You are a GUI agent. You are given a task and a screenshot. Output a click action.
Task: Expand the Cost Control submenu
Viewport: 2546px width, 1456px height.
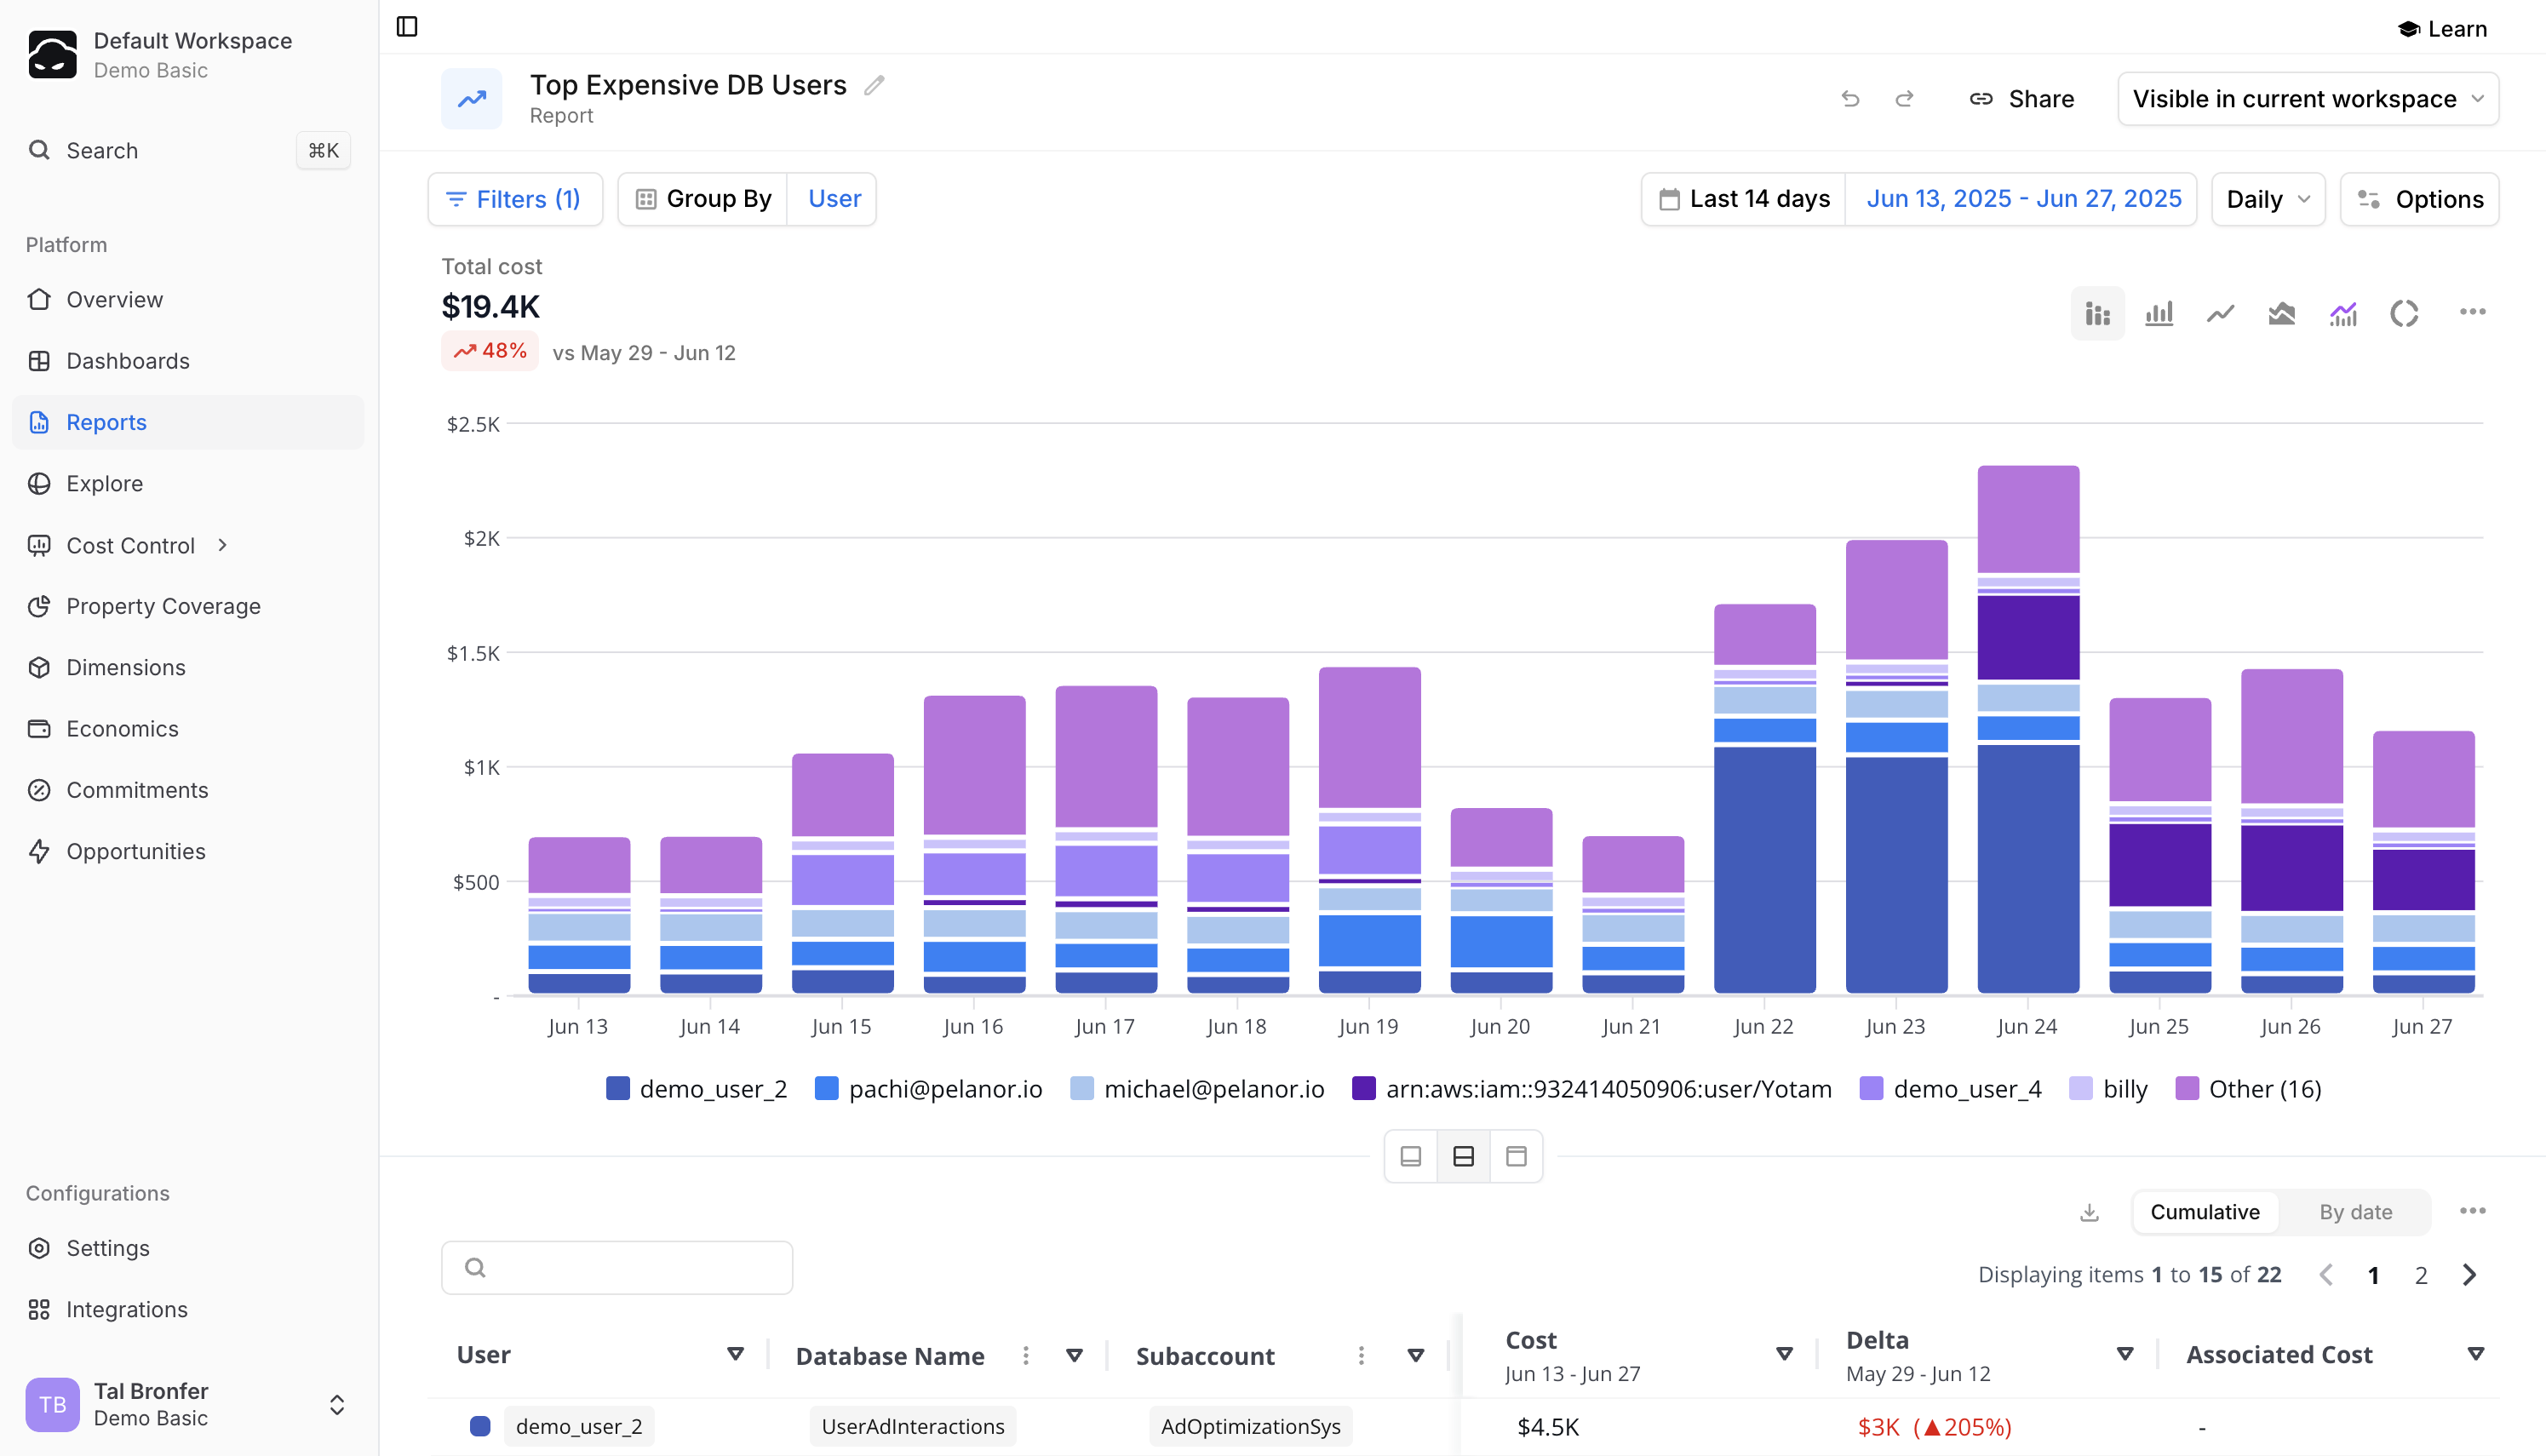pos(222,545)
